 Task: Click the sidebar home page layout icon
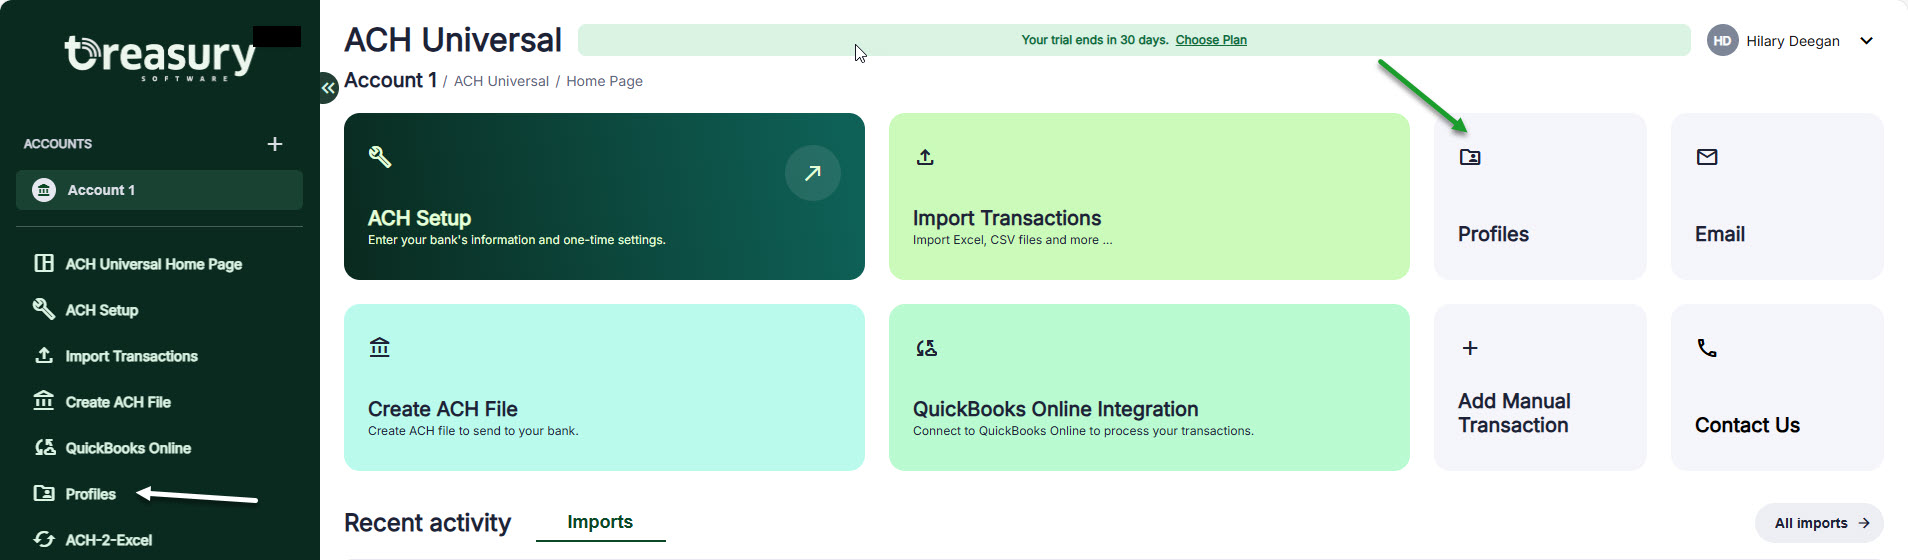click(44, 263)
